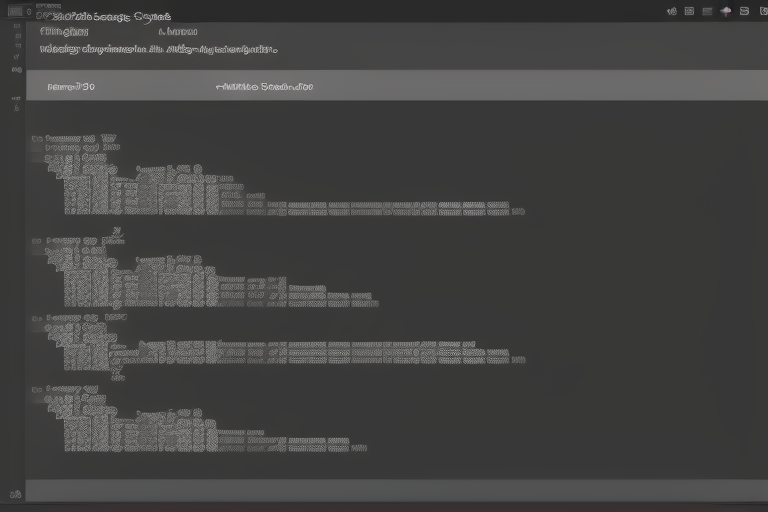Click the first icon in the top-right toolbar
Screen dimensions: 768x512
tap(672, 11)
